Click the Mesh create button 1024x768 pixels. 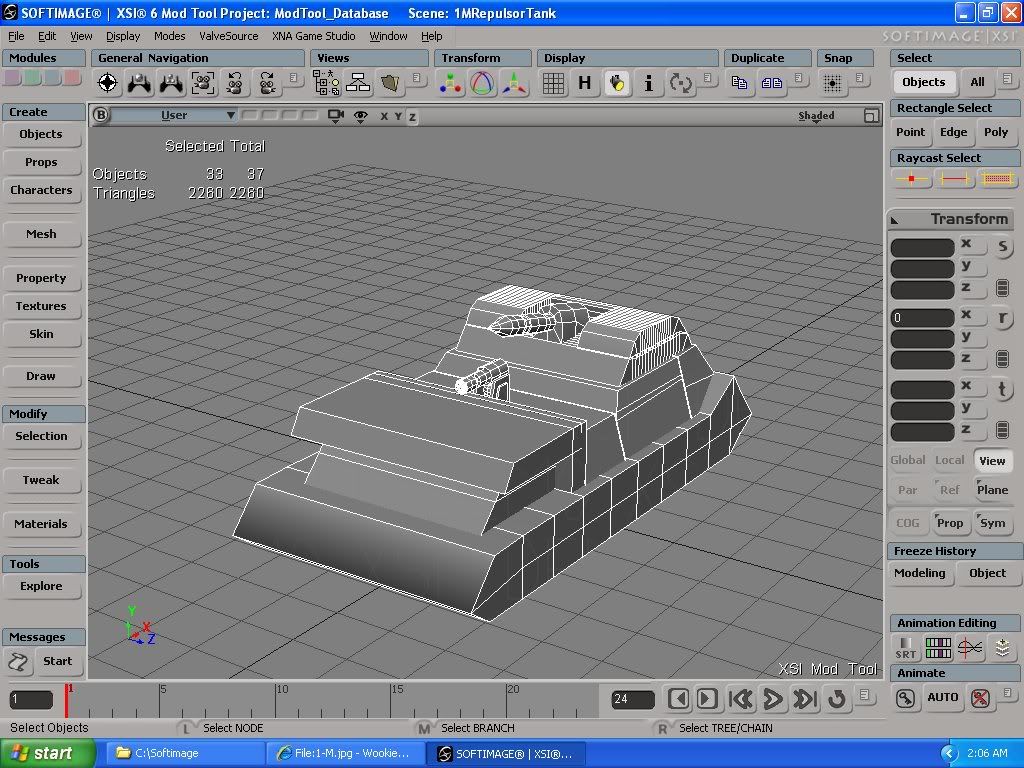click(x=41, y=234)
